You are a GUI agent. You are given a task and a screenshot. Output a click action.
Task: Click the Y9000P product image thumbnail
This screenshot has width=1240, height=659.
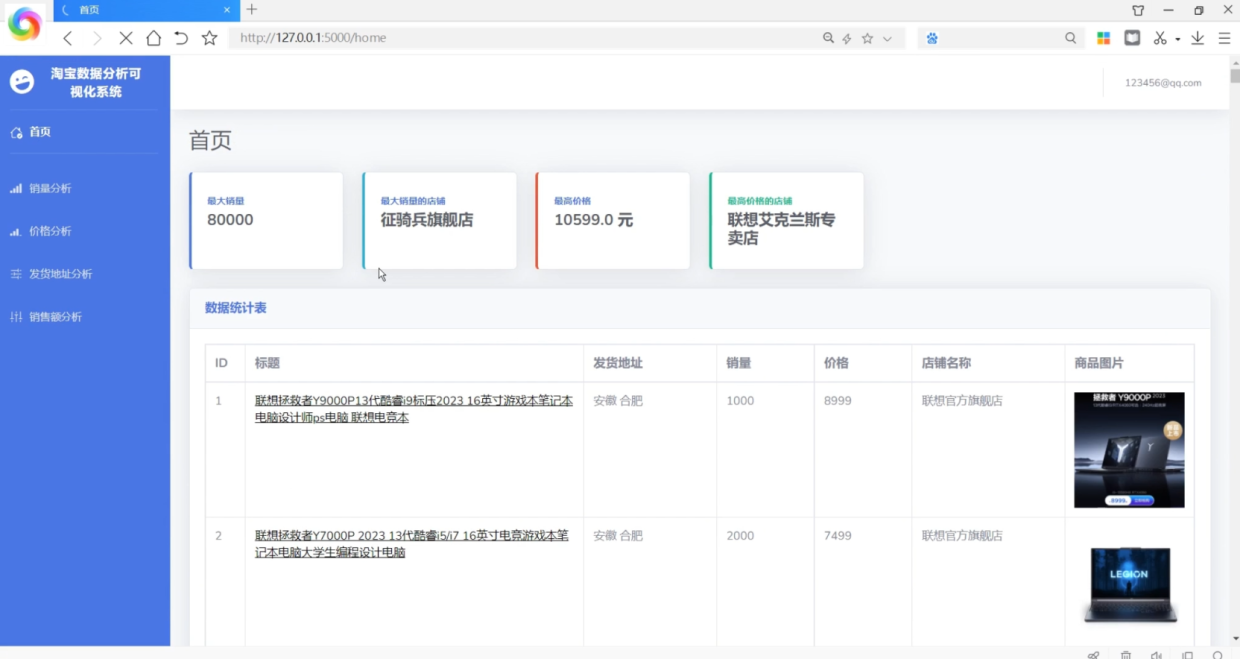point(1129,450)
